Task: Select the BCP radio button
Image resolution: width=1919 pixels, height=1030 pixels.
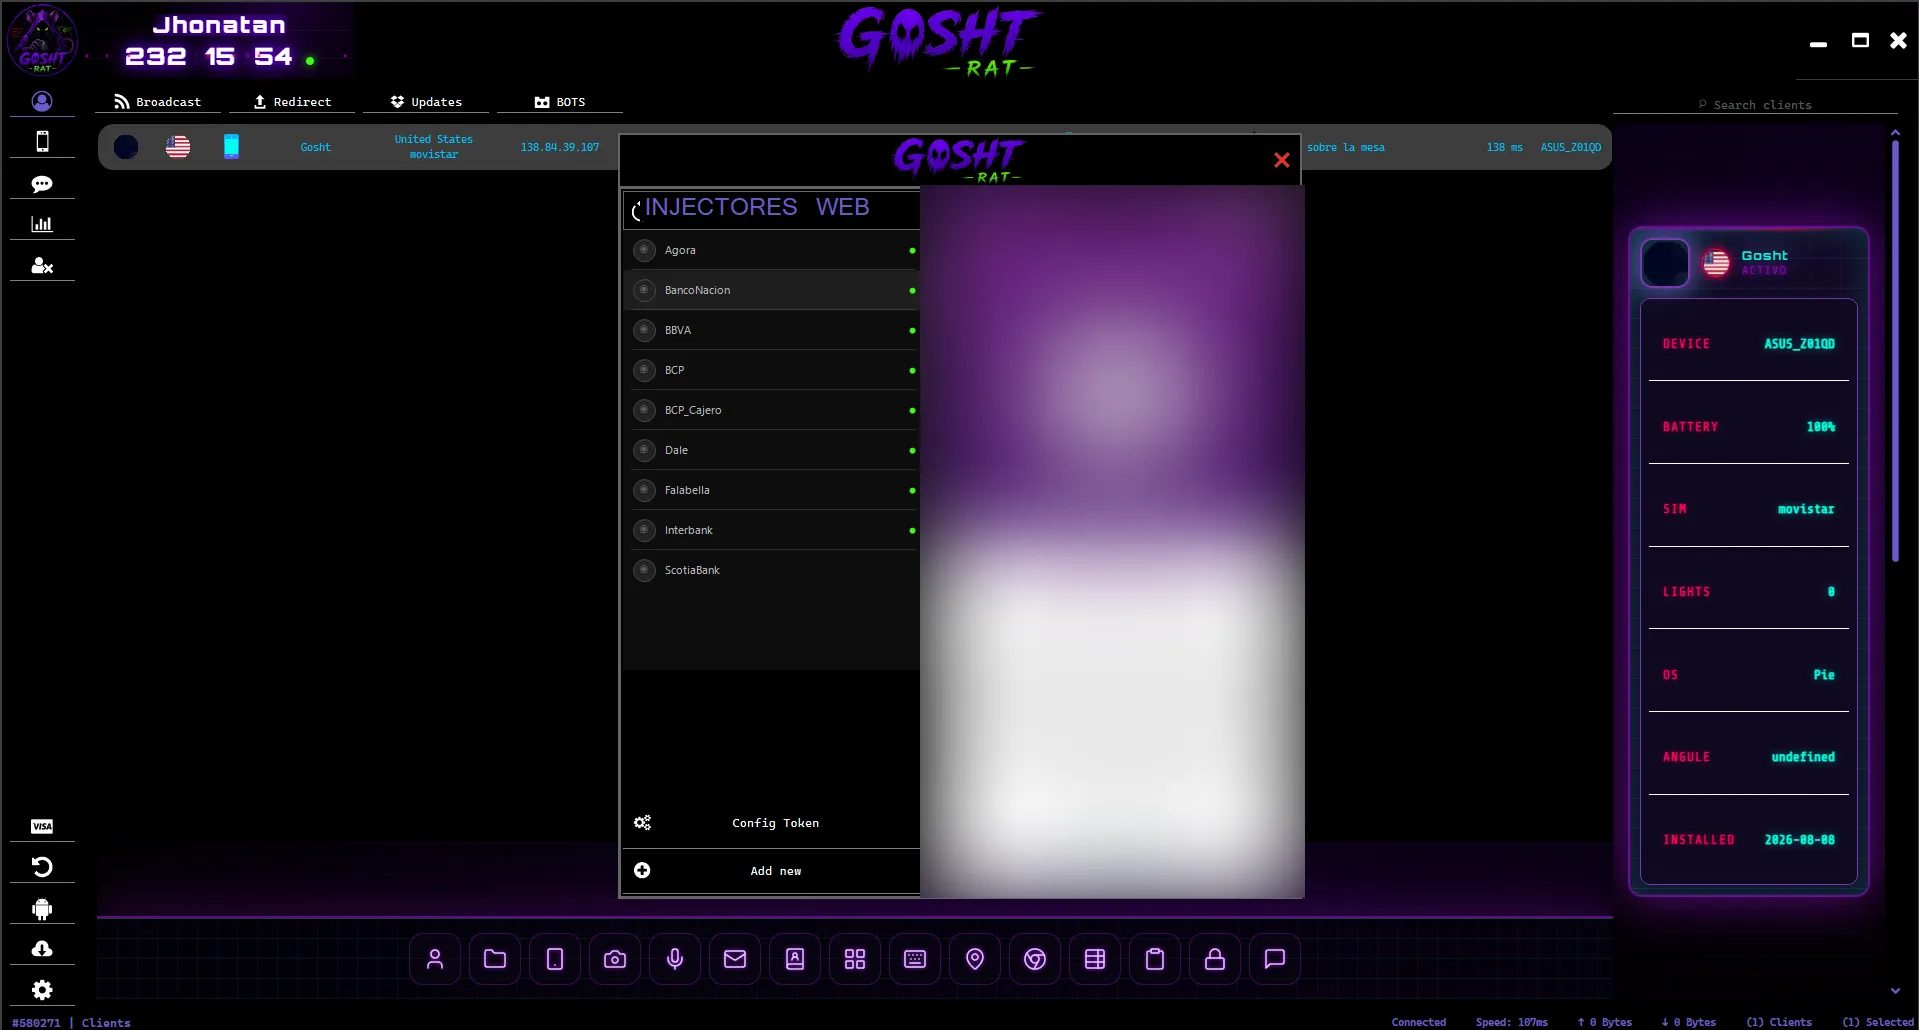Action: (644, 370)
